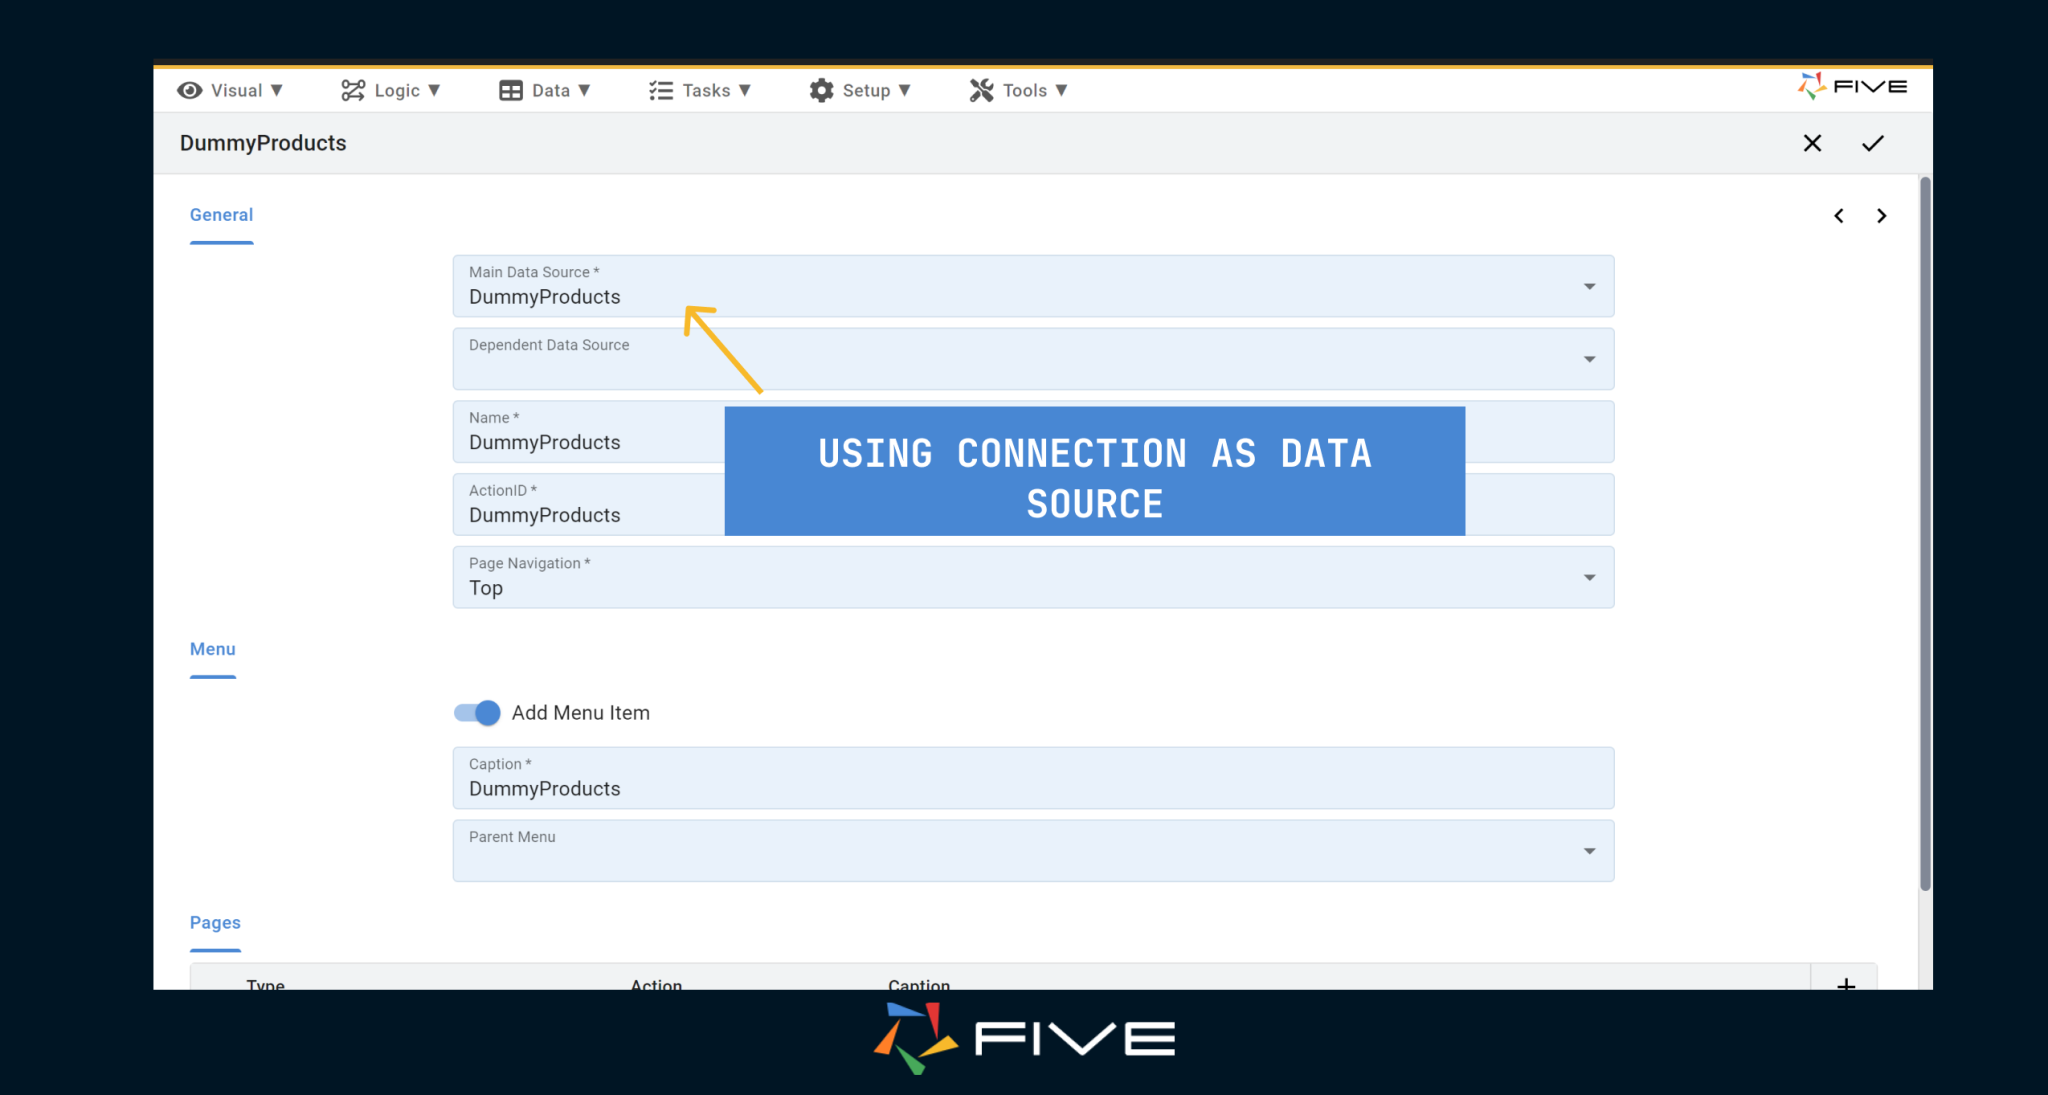Expand the Parent Menu dropdown

pyautogui.click(x=1589, y=851)
